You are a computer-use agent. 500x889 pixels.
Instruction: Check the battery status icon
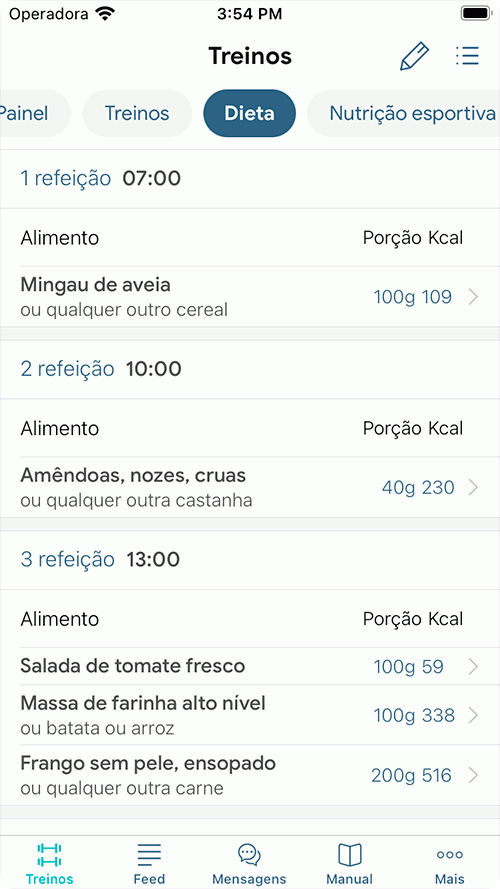[475, 14]
